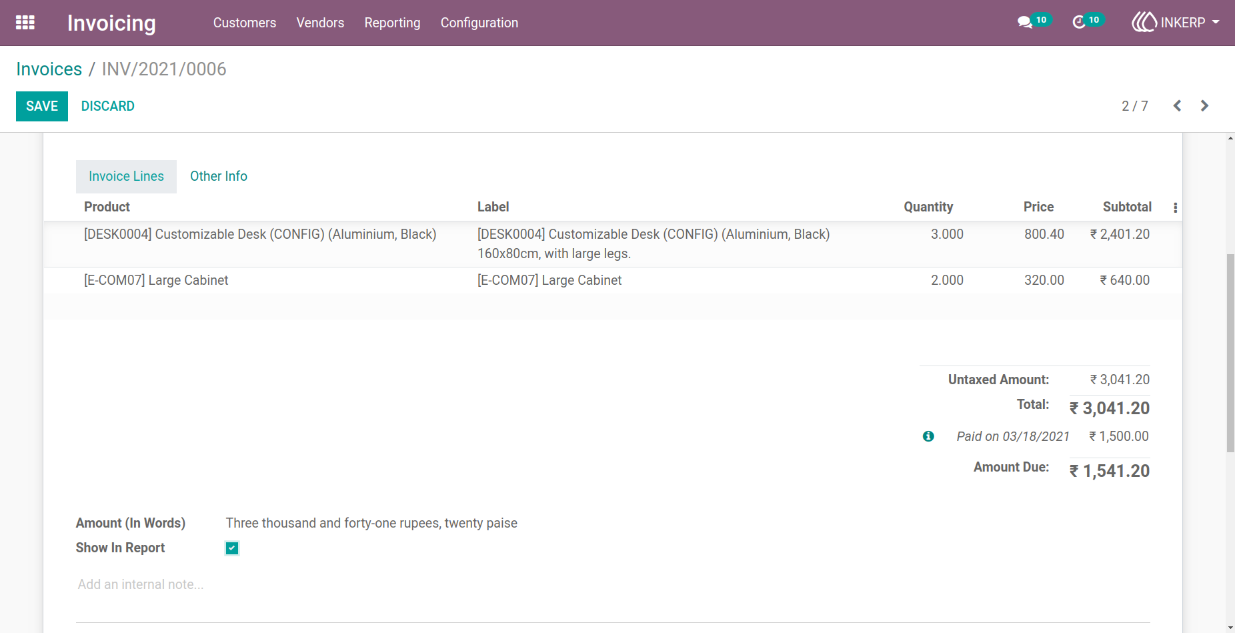This screenshot has width=1235, height=633.
Task: Sort by Quantity column header
Action: [x=928, y=207]
